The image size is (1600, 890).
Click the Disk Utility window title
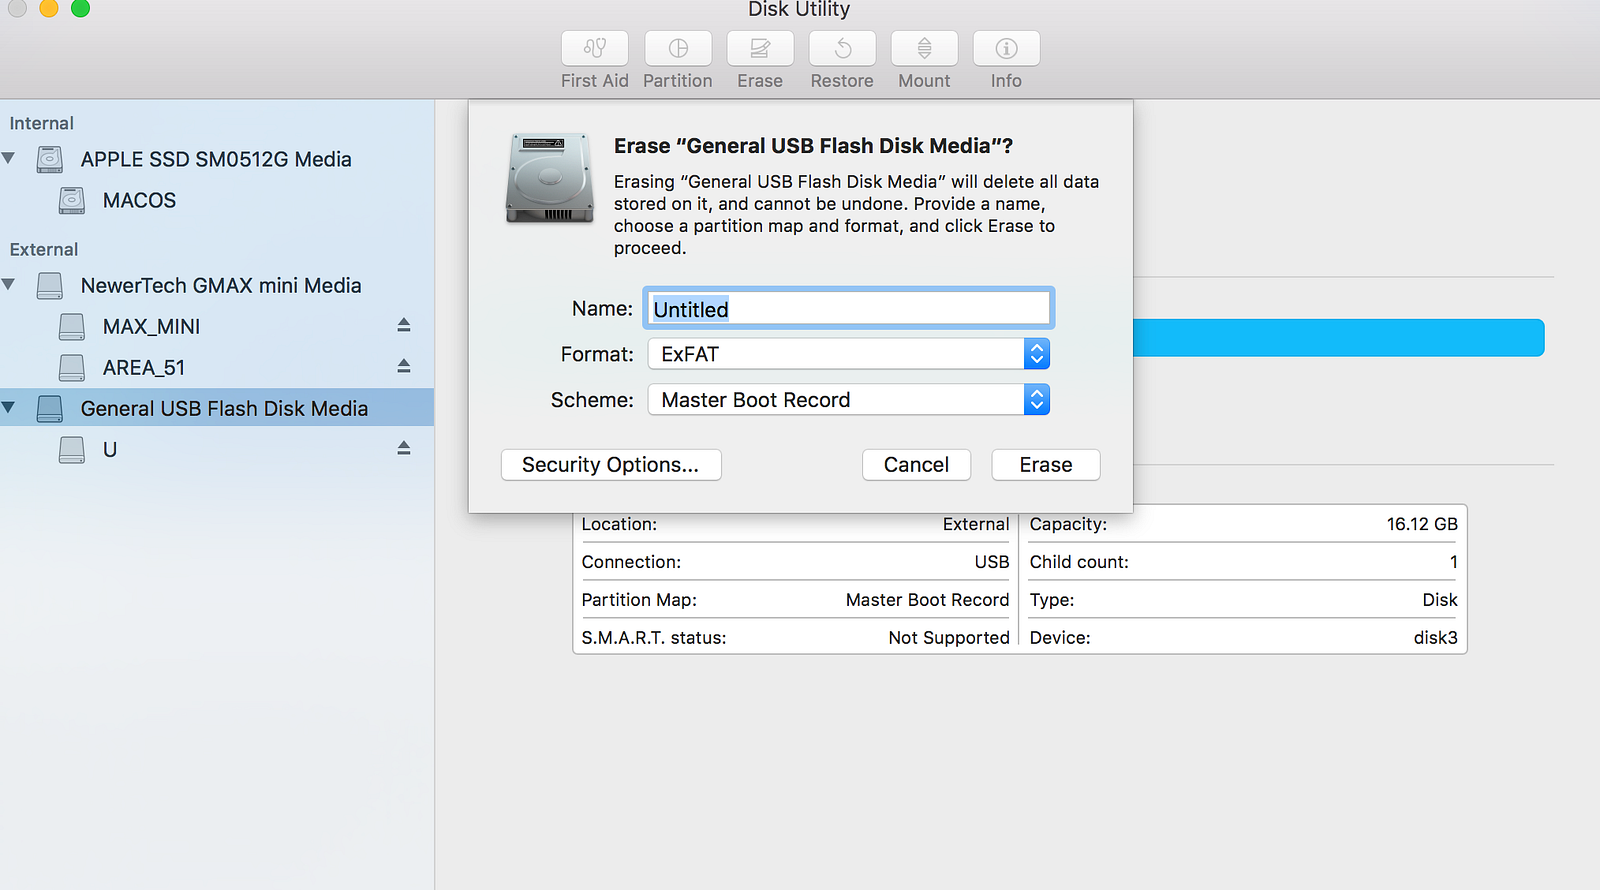(x=799, y=9)
